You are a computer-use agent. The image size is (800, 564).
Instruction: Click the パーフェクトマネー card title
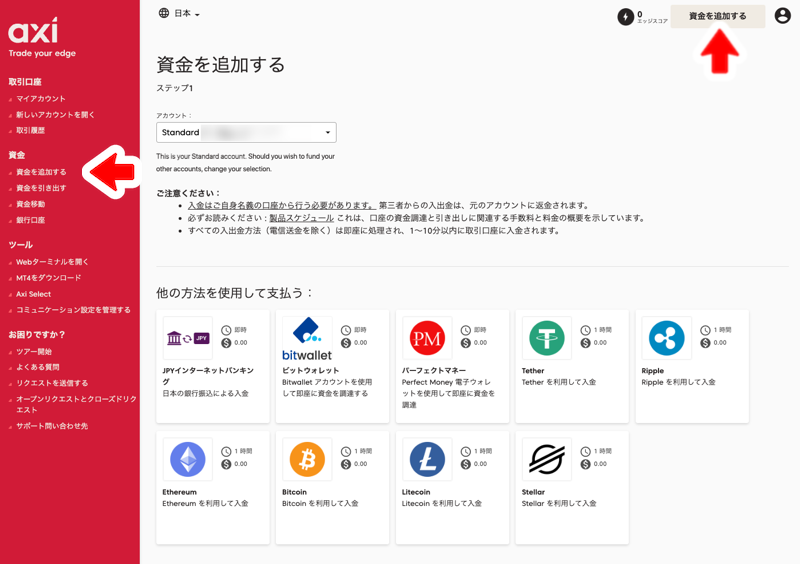[434, 371]
